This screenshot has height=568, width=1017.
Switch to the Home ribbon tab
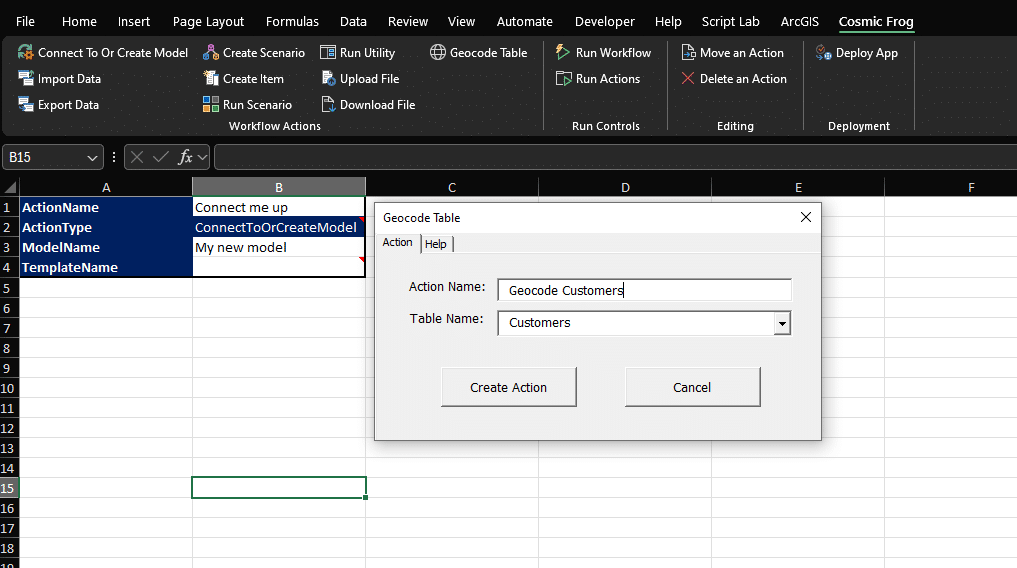[79, 21]
